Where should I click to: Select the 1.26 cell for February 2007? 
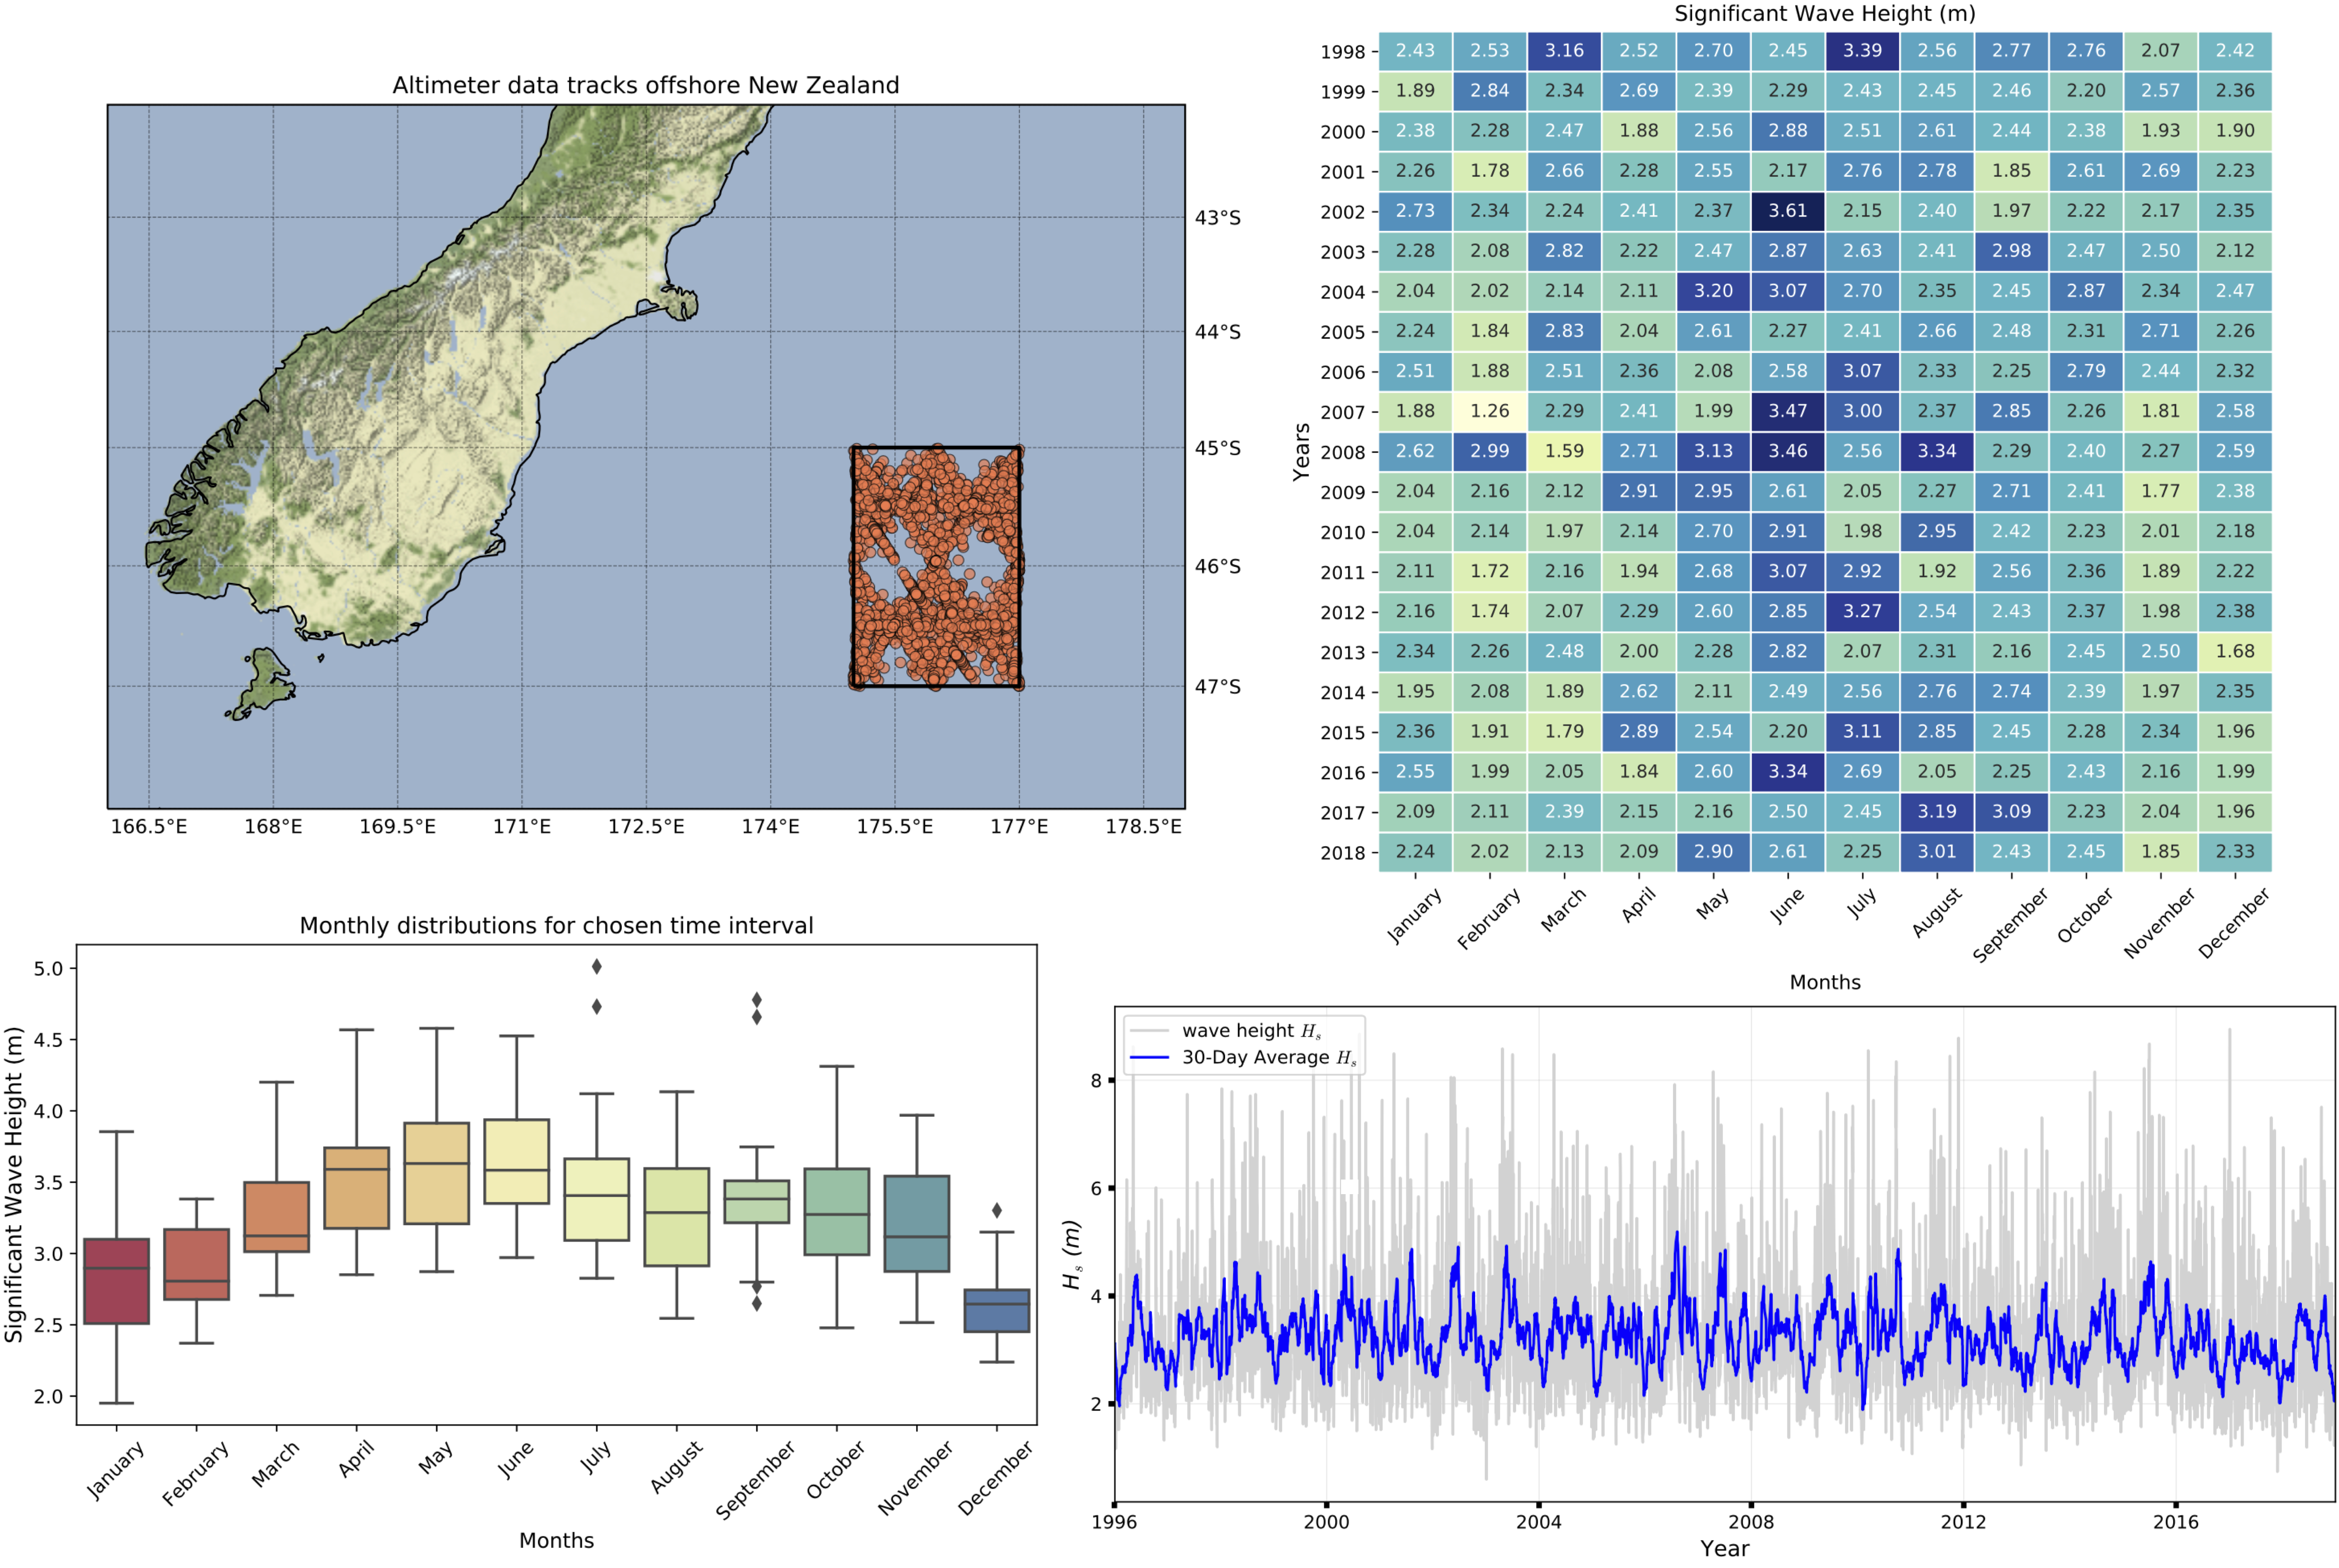(x=1490, y=411)
